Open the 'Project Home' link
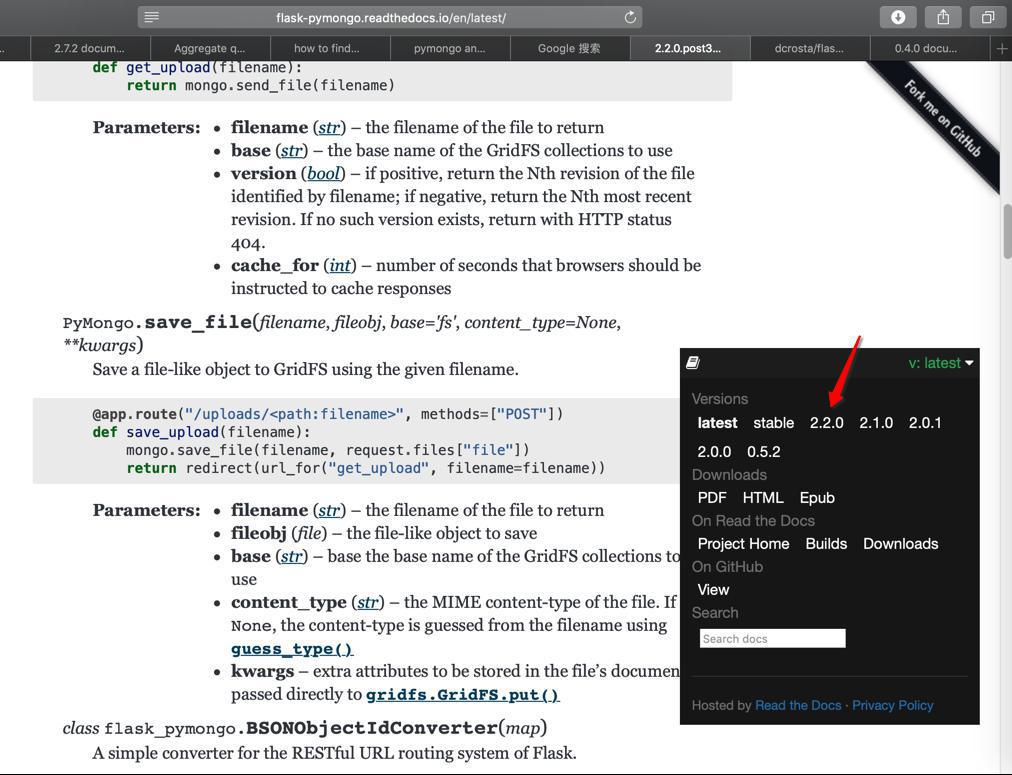Image resolution: width=1012 pixels, height=775 pixels. click(x=744, y=544)
